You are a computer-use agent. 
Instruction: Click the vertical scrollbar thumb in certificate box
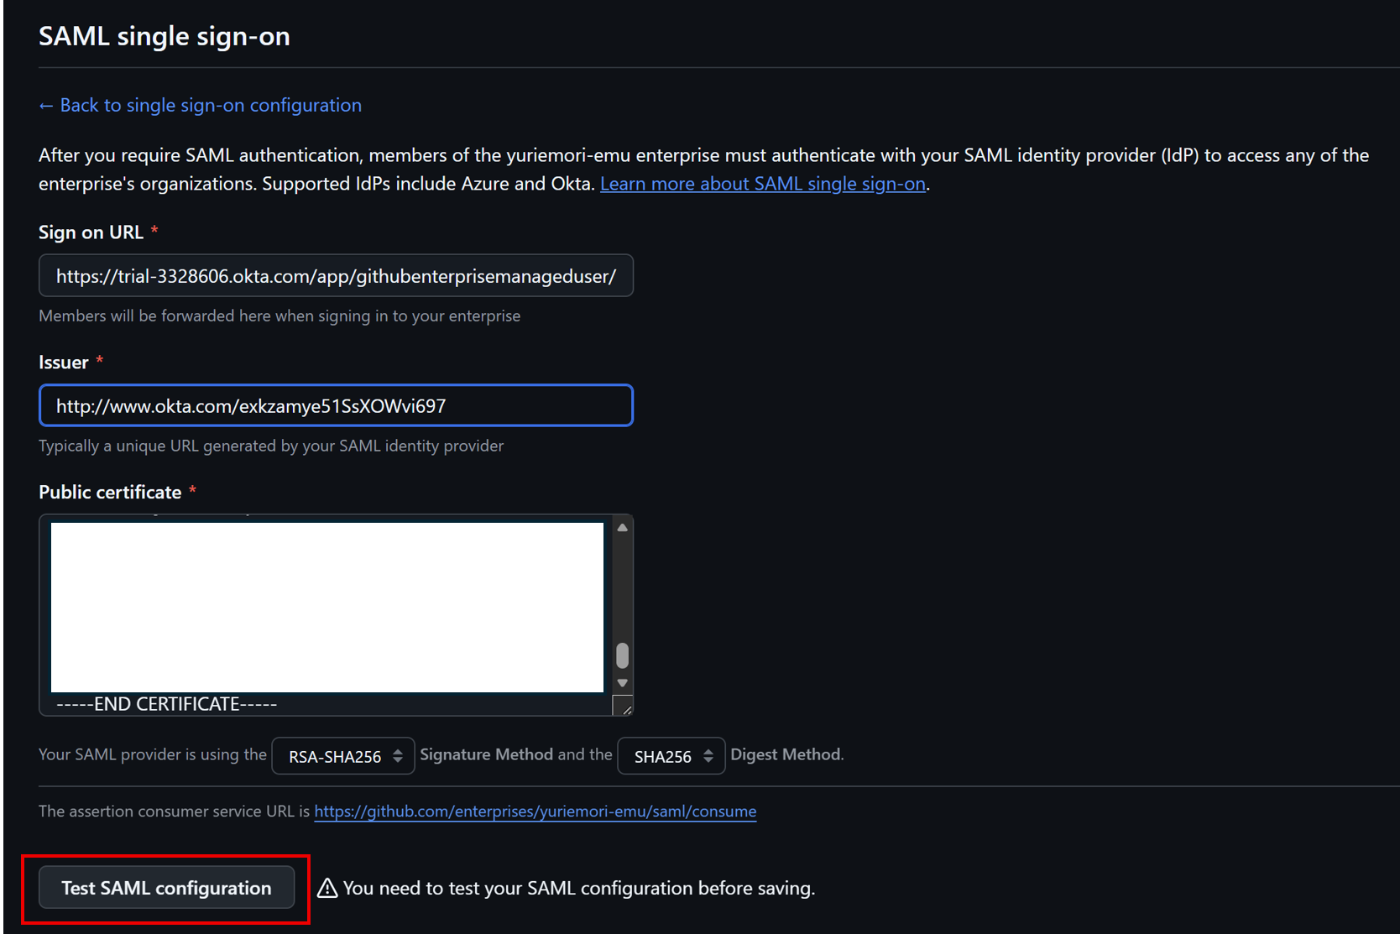[x=622, y=655]
